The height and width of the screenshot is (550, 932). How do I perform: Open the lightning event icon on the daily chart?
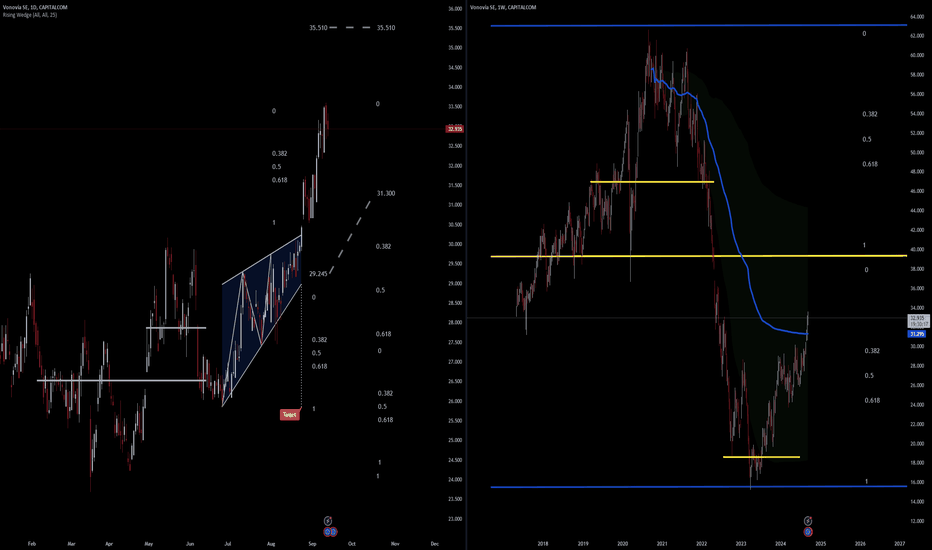point(328,521)
